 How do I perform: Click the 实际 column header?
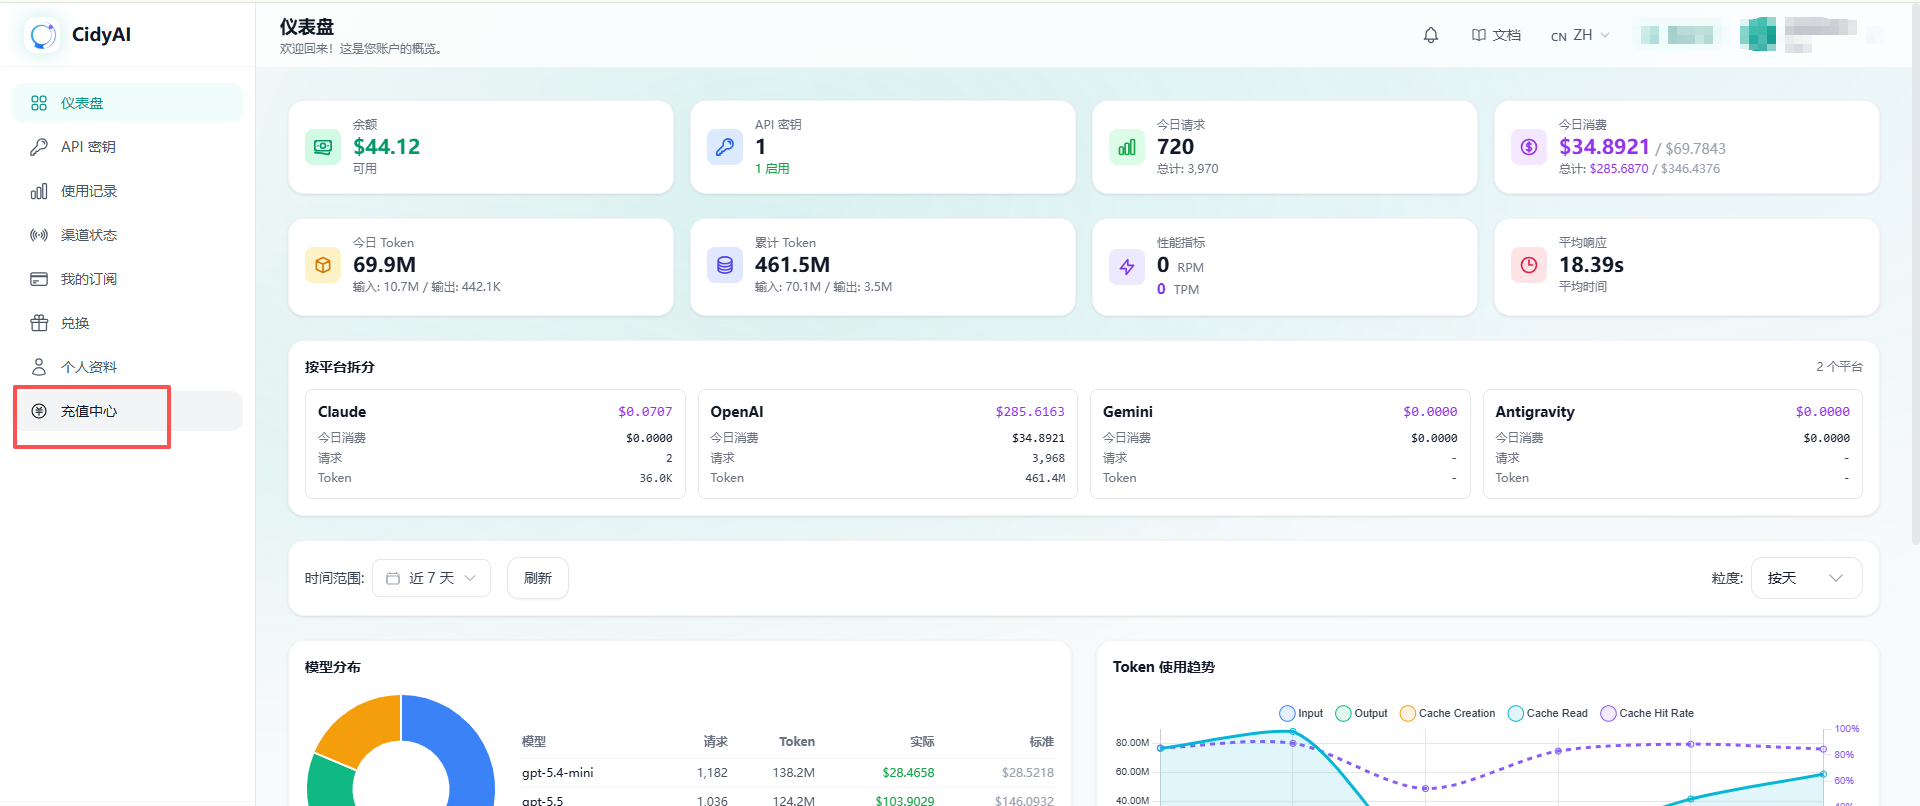pyautogui.click(x=922, y=742)
